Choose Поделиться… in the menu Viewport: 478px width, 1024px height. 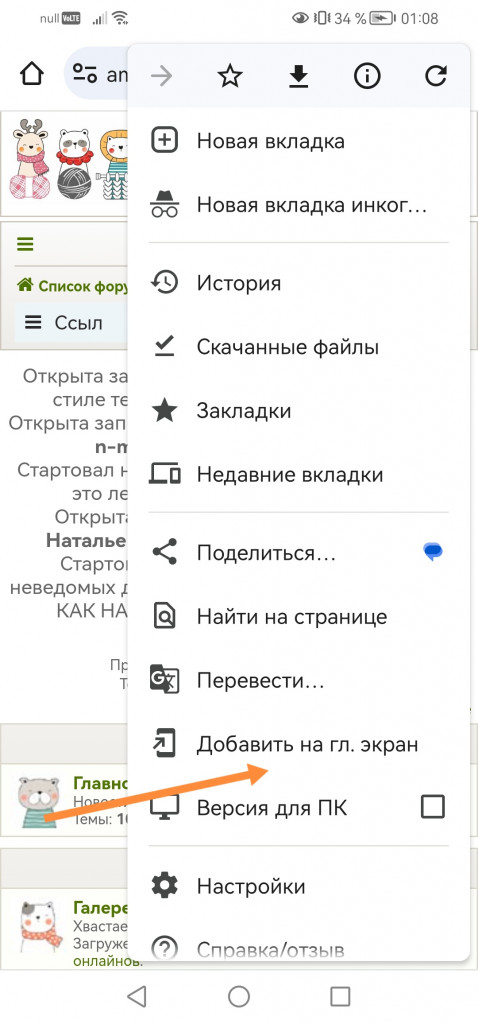coord(266,553)
